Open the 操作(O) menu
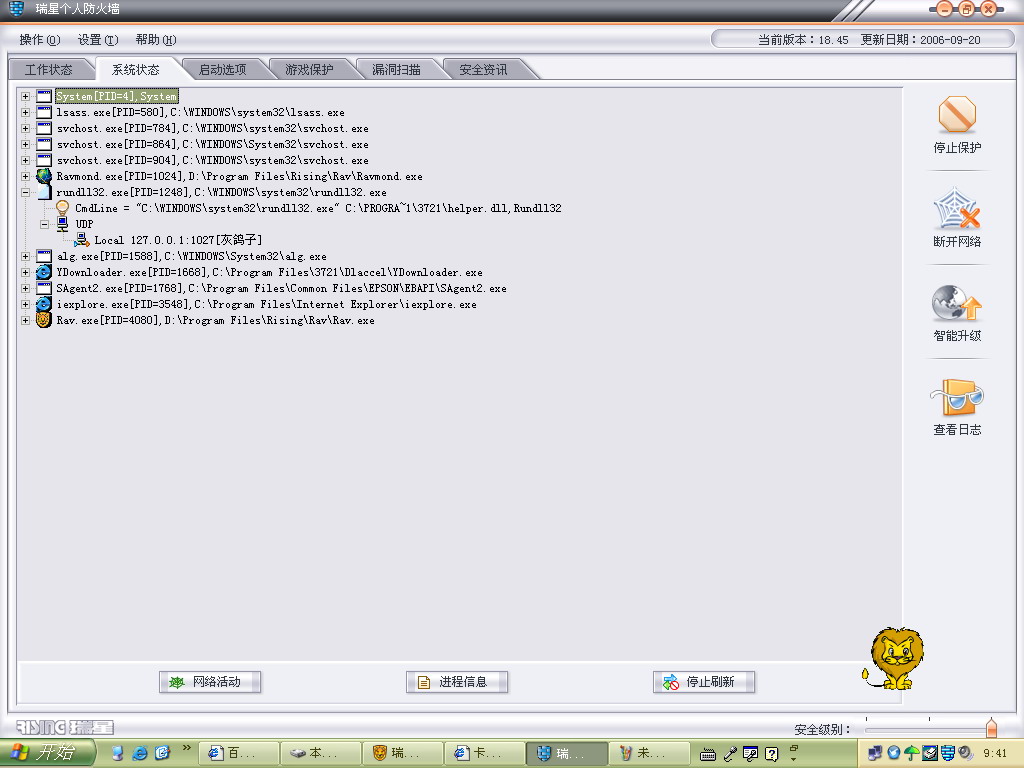 pos(40,40)
